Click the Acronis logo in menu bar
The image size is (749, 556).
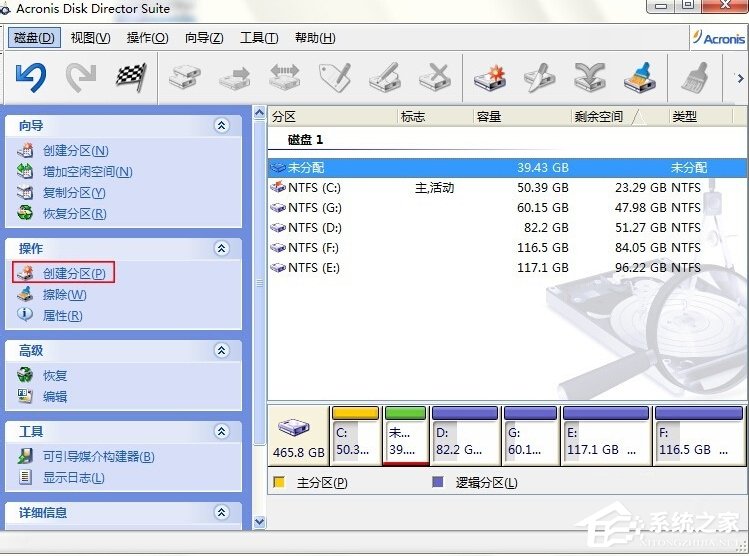click(x=718, y=38)
